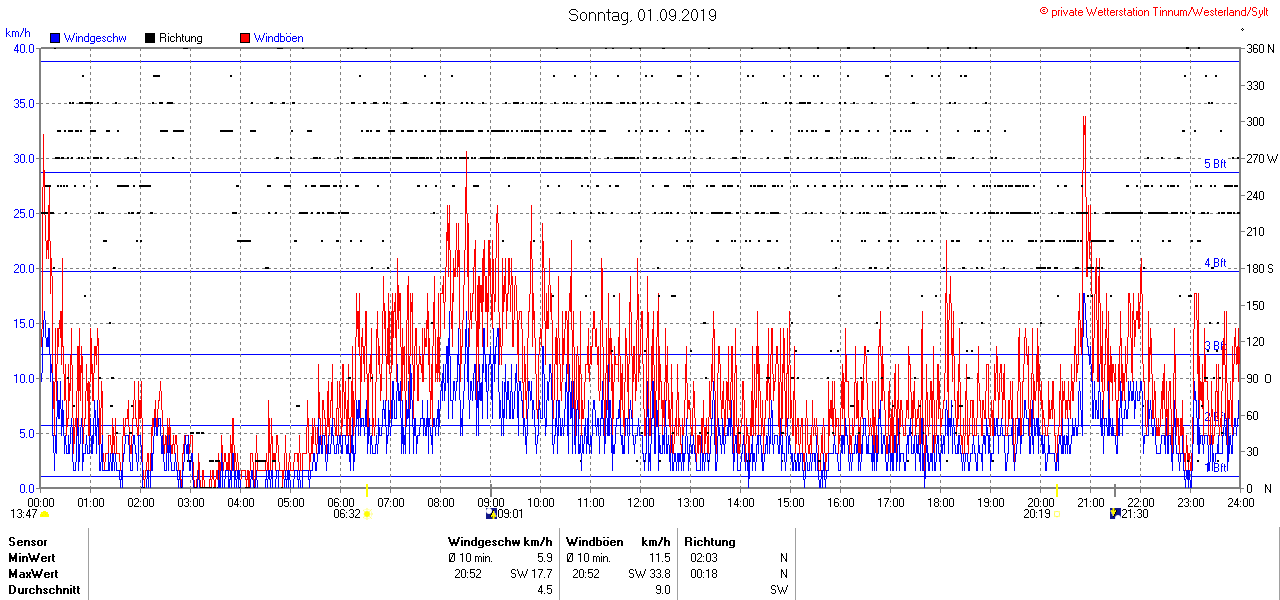
Task: Click the 09:01 time label
Action: pyautogui.click(x=510, y=514)
